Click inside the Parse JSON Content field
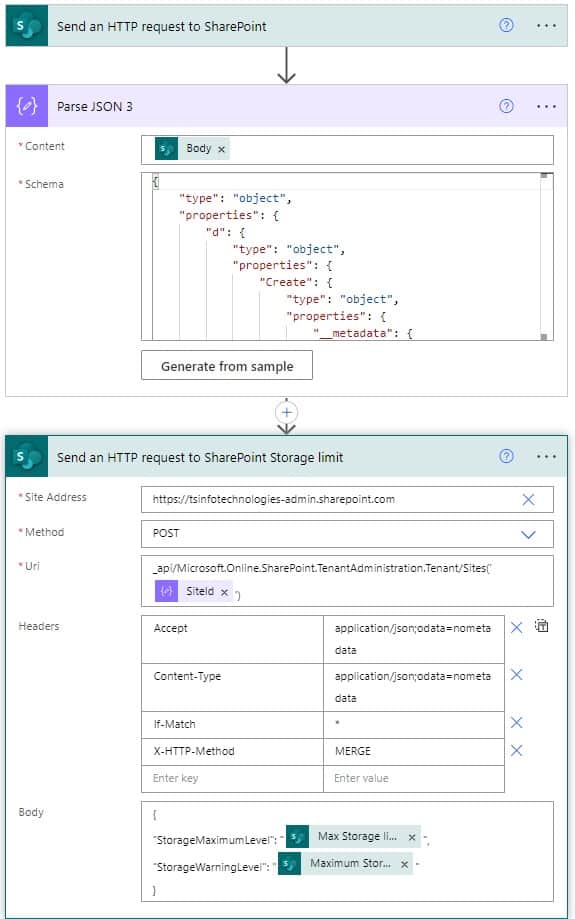575x919 pixels. [x=347, y=150]
